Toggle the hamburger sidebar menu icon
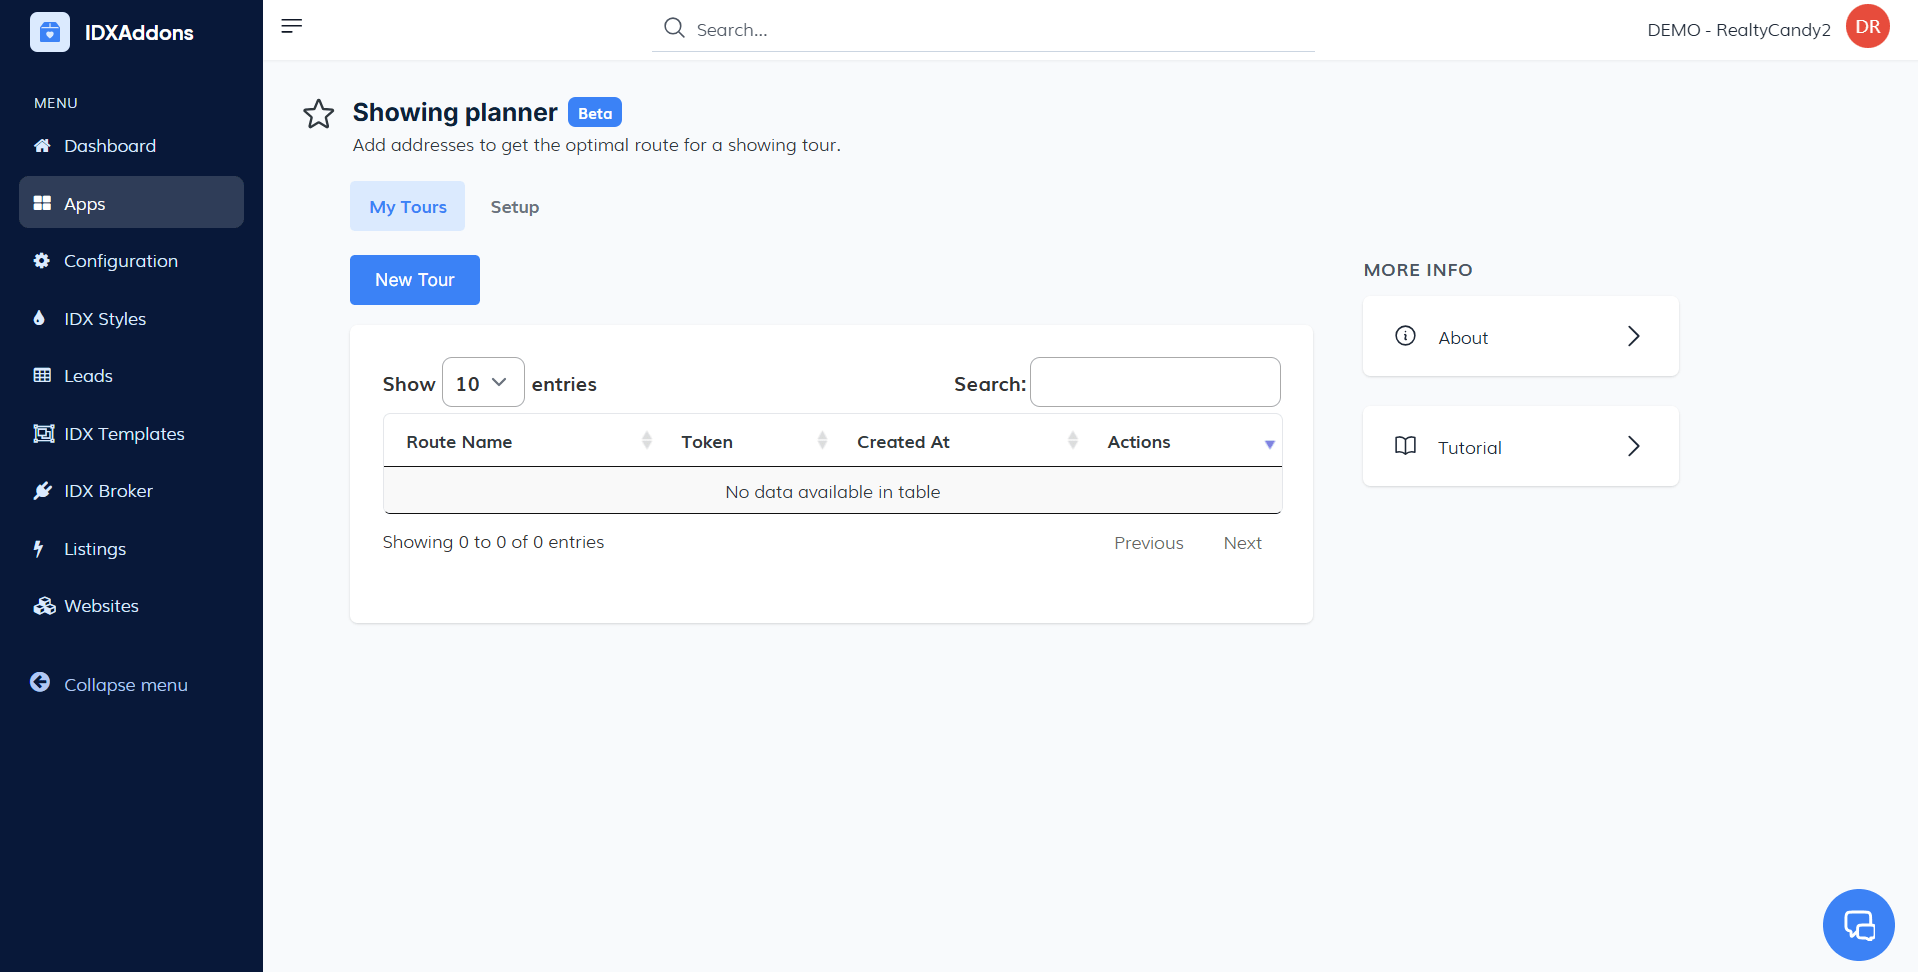 click(292, 26)
